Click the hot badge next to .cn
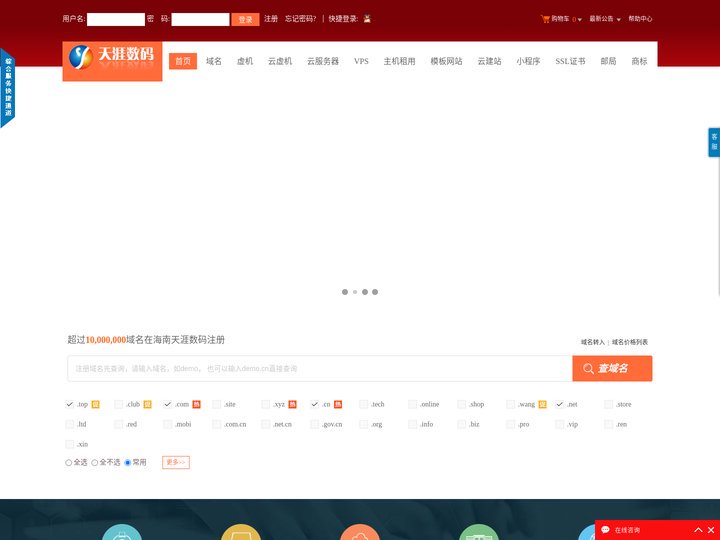The height and width of the screenshot is (540, 720). (x=338, y=404)
